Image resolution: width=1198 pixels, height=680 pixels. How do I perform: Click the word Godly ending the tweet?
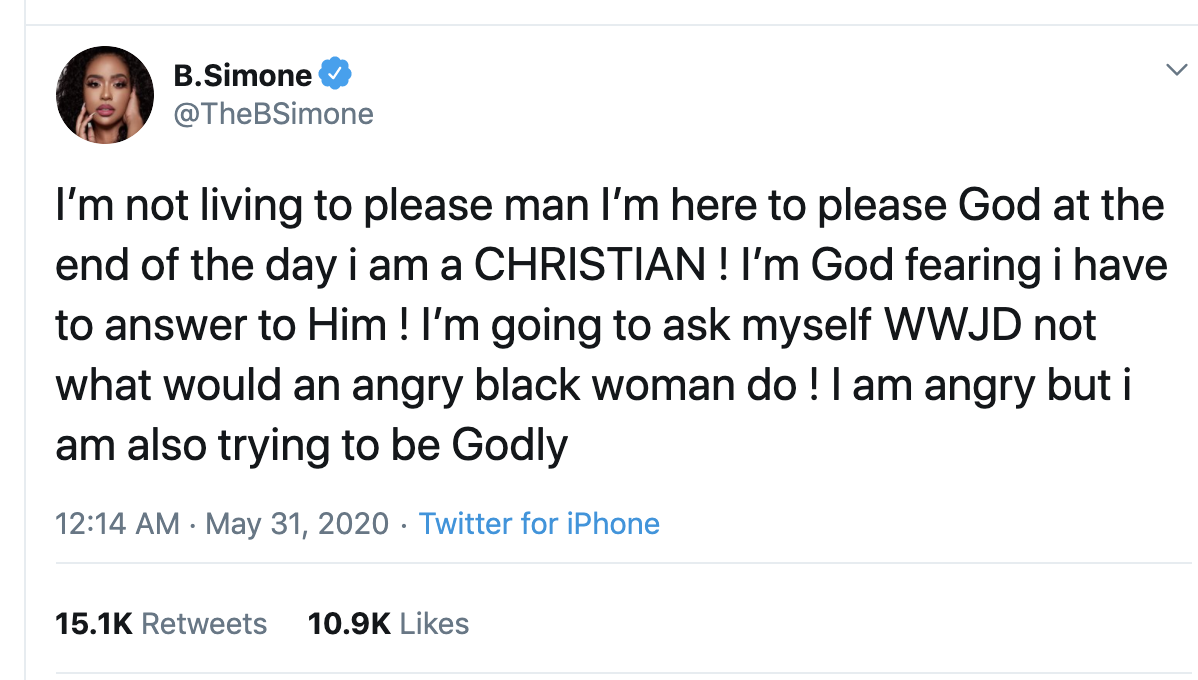tap(510, 445)
